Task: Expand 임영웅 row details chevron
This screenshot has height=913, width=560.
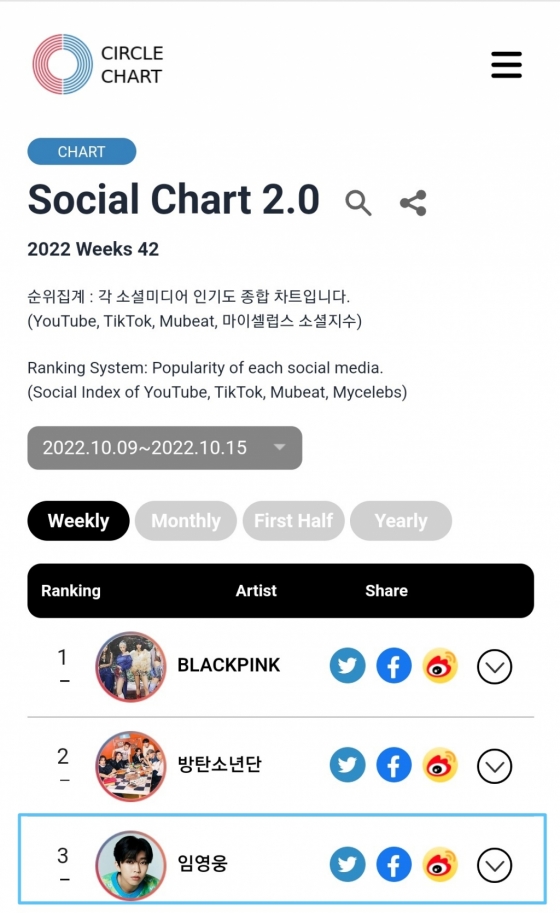Action: (494, 865)
